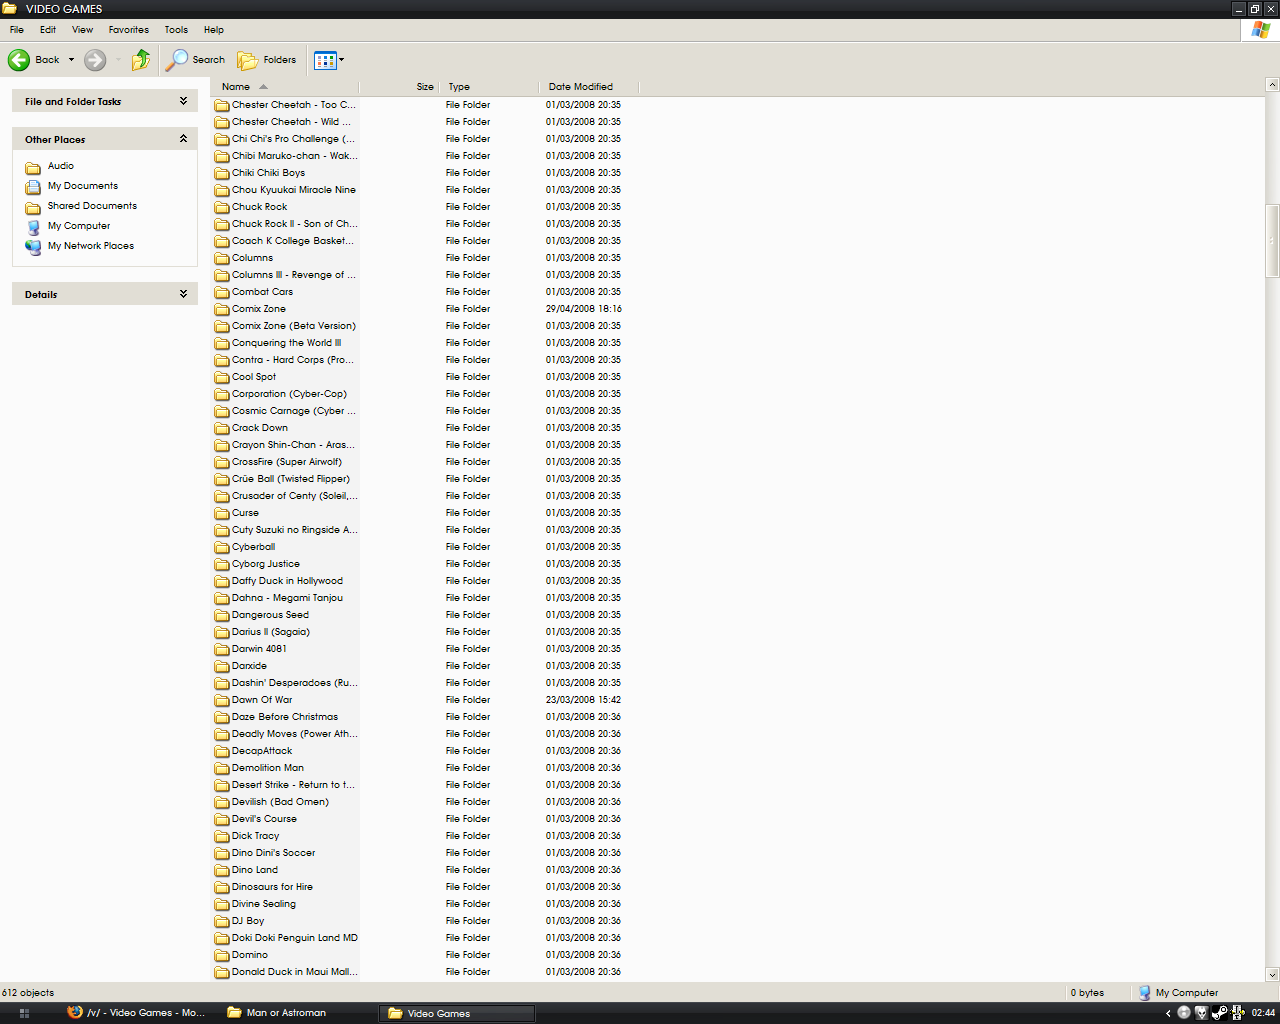Viewport: 1280px width, 1024px height.
Task: Select the Comix Zone folder icon
Action: click(x=222, y=309)
